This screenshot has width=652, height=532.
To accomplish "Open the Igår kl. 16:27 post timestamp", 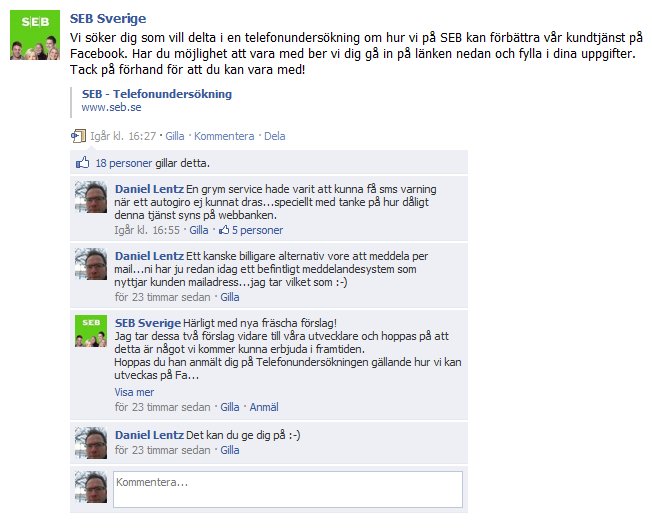I will pos(123,136).
